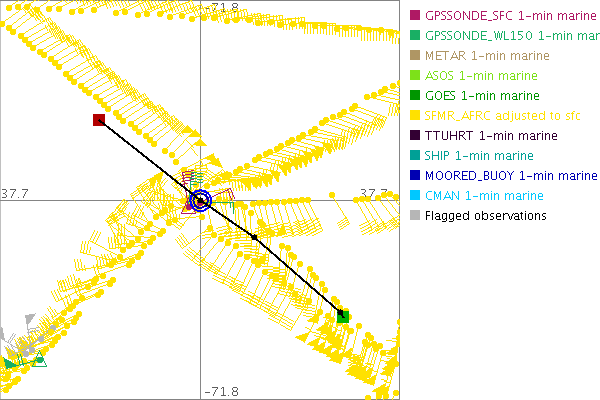600x400 pixels.
Task: Click the METAR tan legend swatch
Action: (x=415, y=55)
